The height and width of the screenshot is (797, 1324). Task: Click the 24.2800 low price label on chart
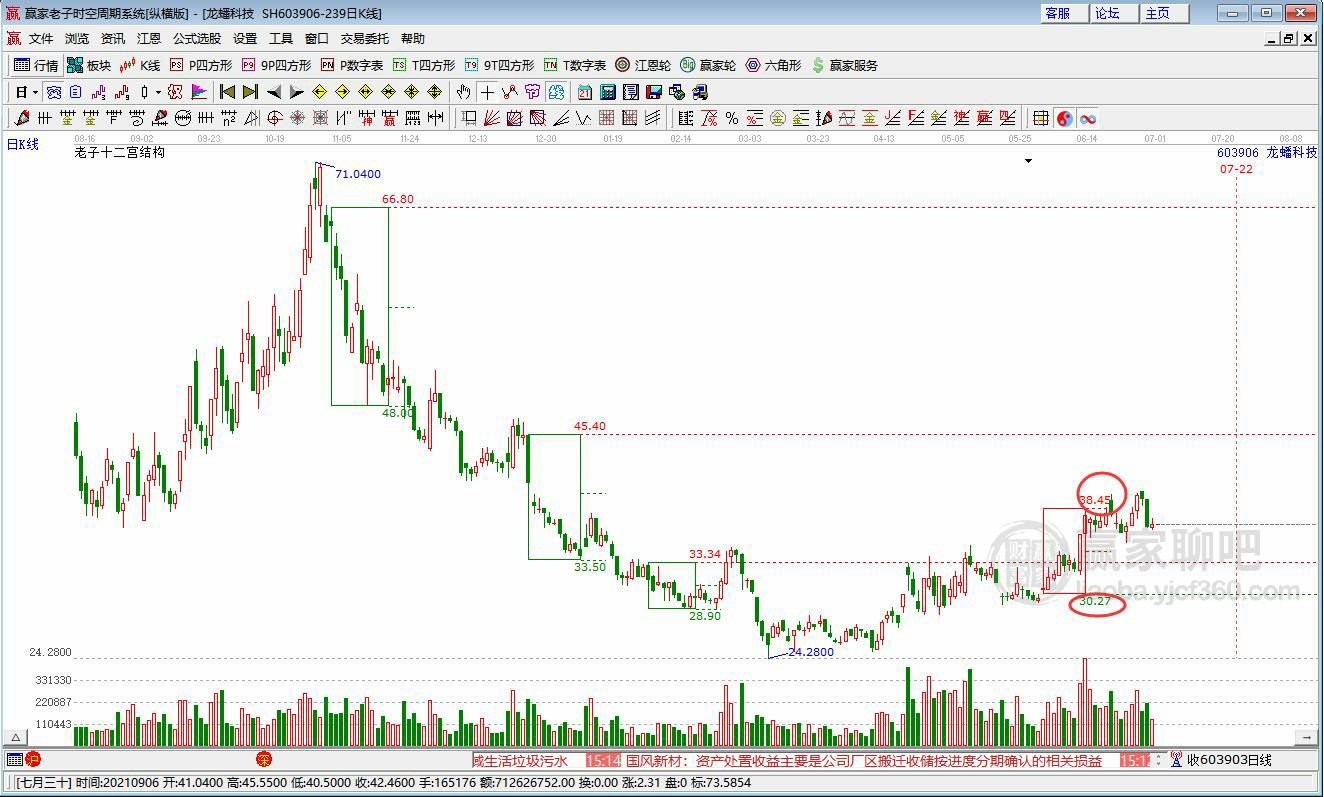click(812, 652)
